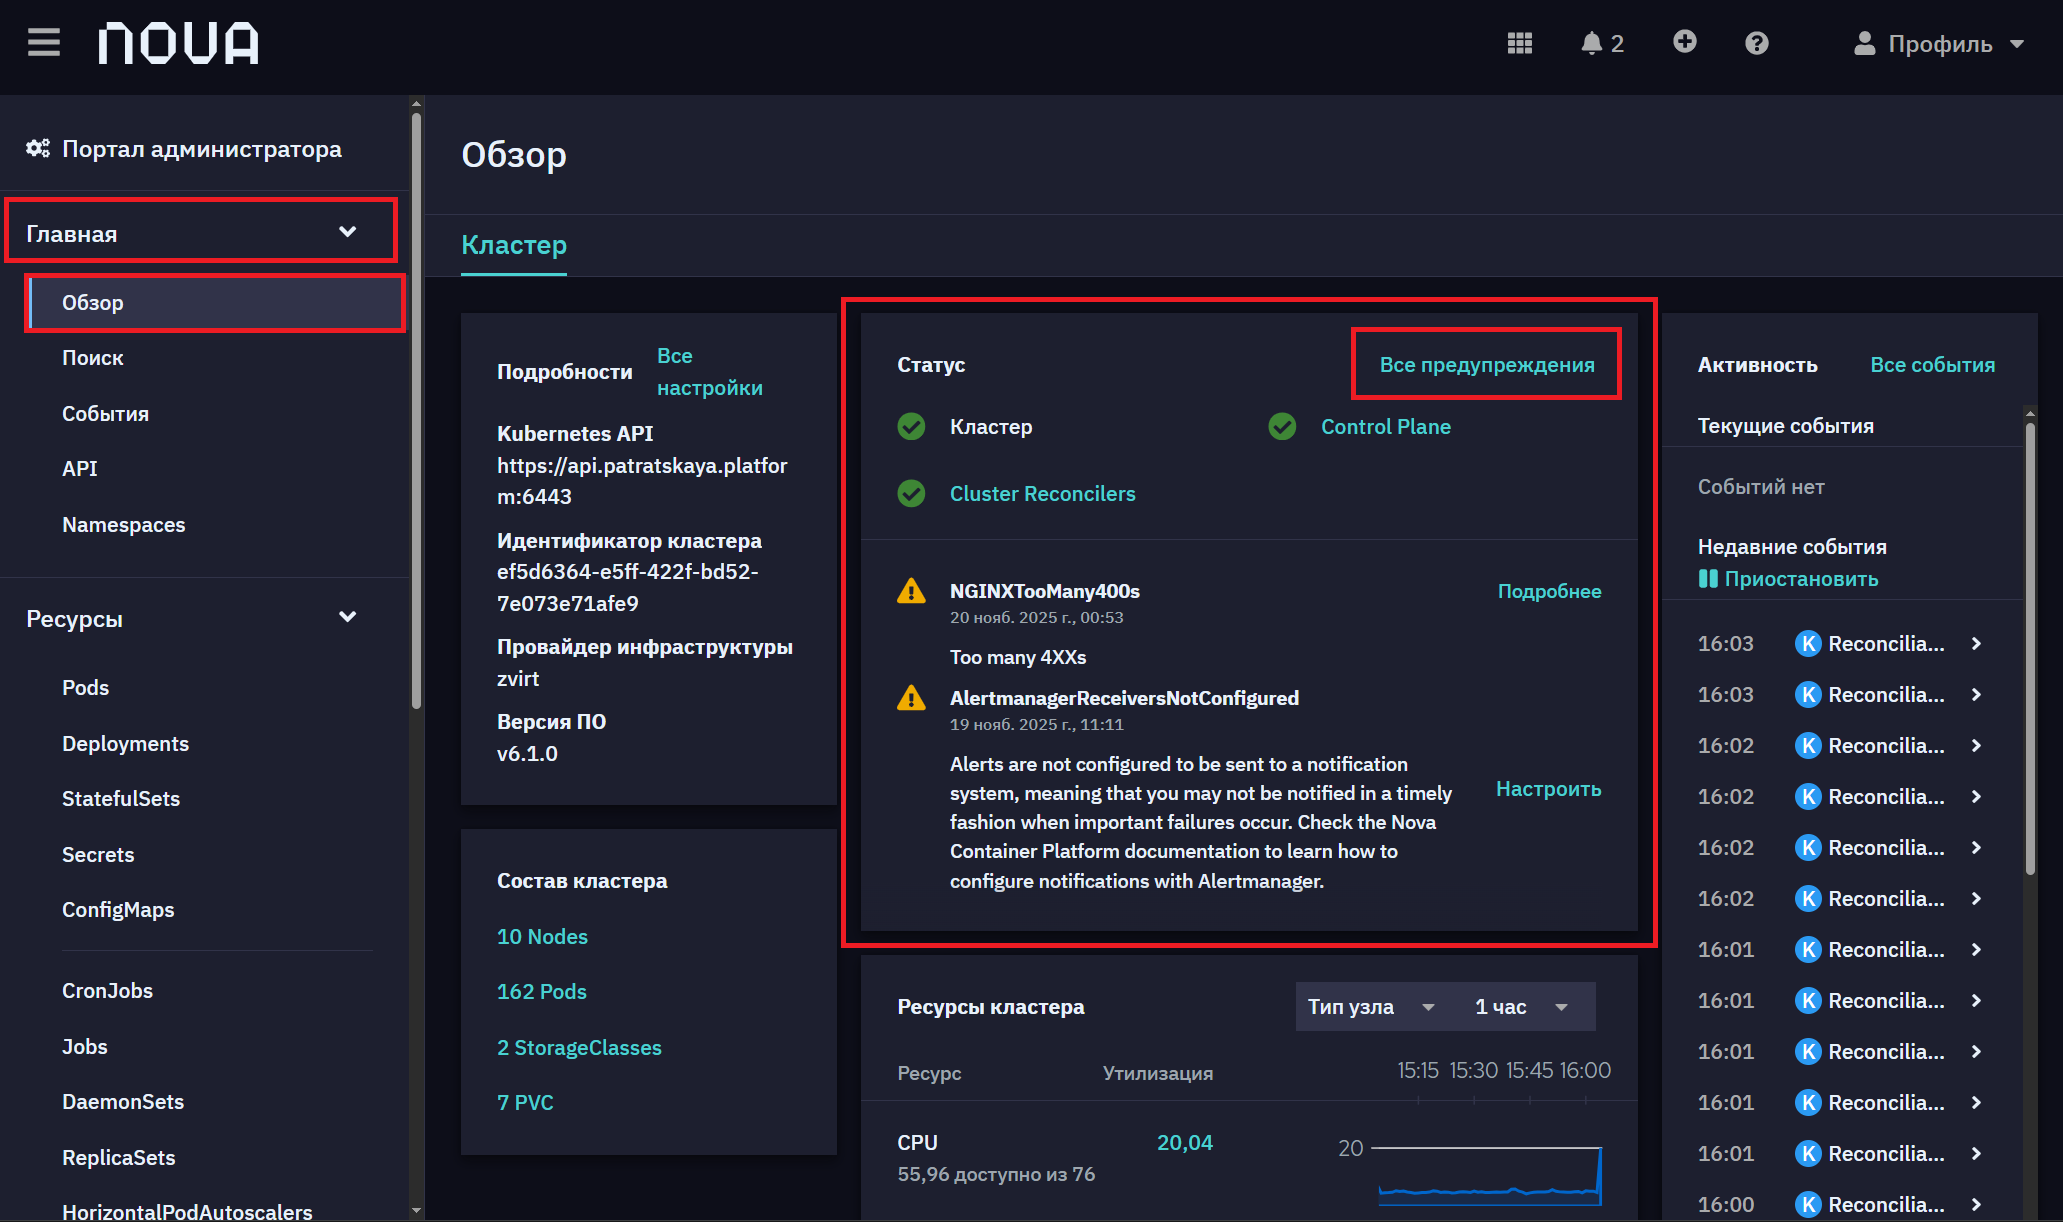Click Все события link
The width and height of the screenshot is (2063, 1222).
click(x=1932, y=365)
